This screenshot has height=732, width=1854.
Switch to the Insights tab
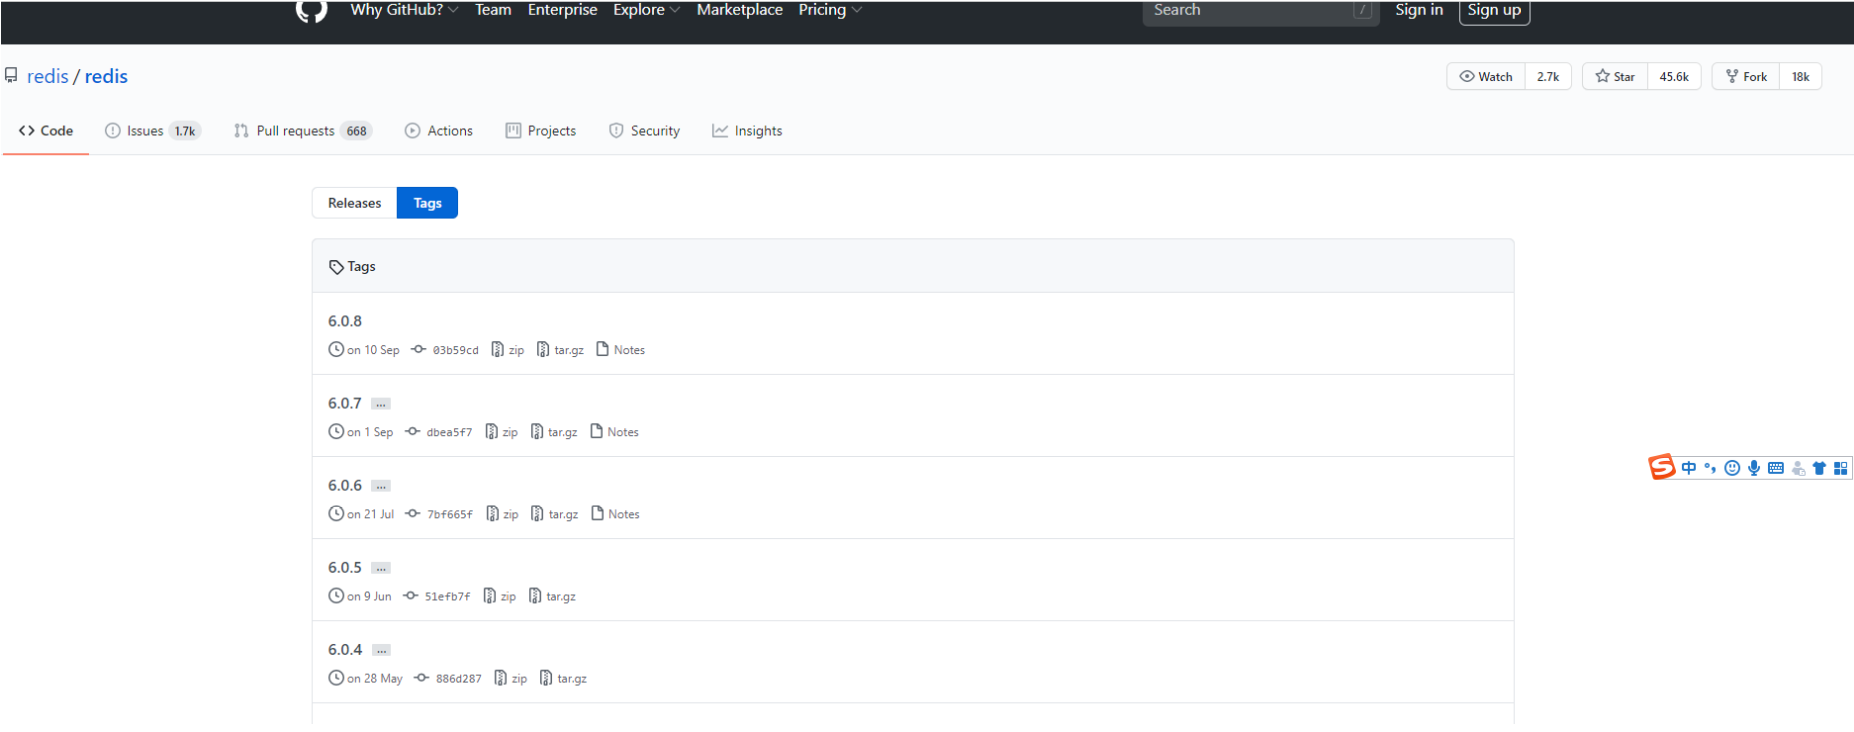pyautogui.click(x=747, y=131)
